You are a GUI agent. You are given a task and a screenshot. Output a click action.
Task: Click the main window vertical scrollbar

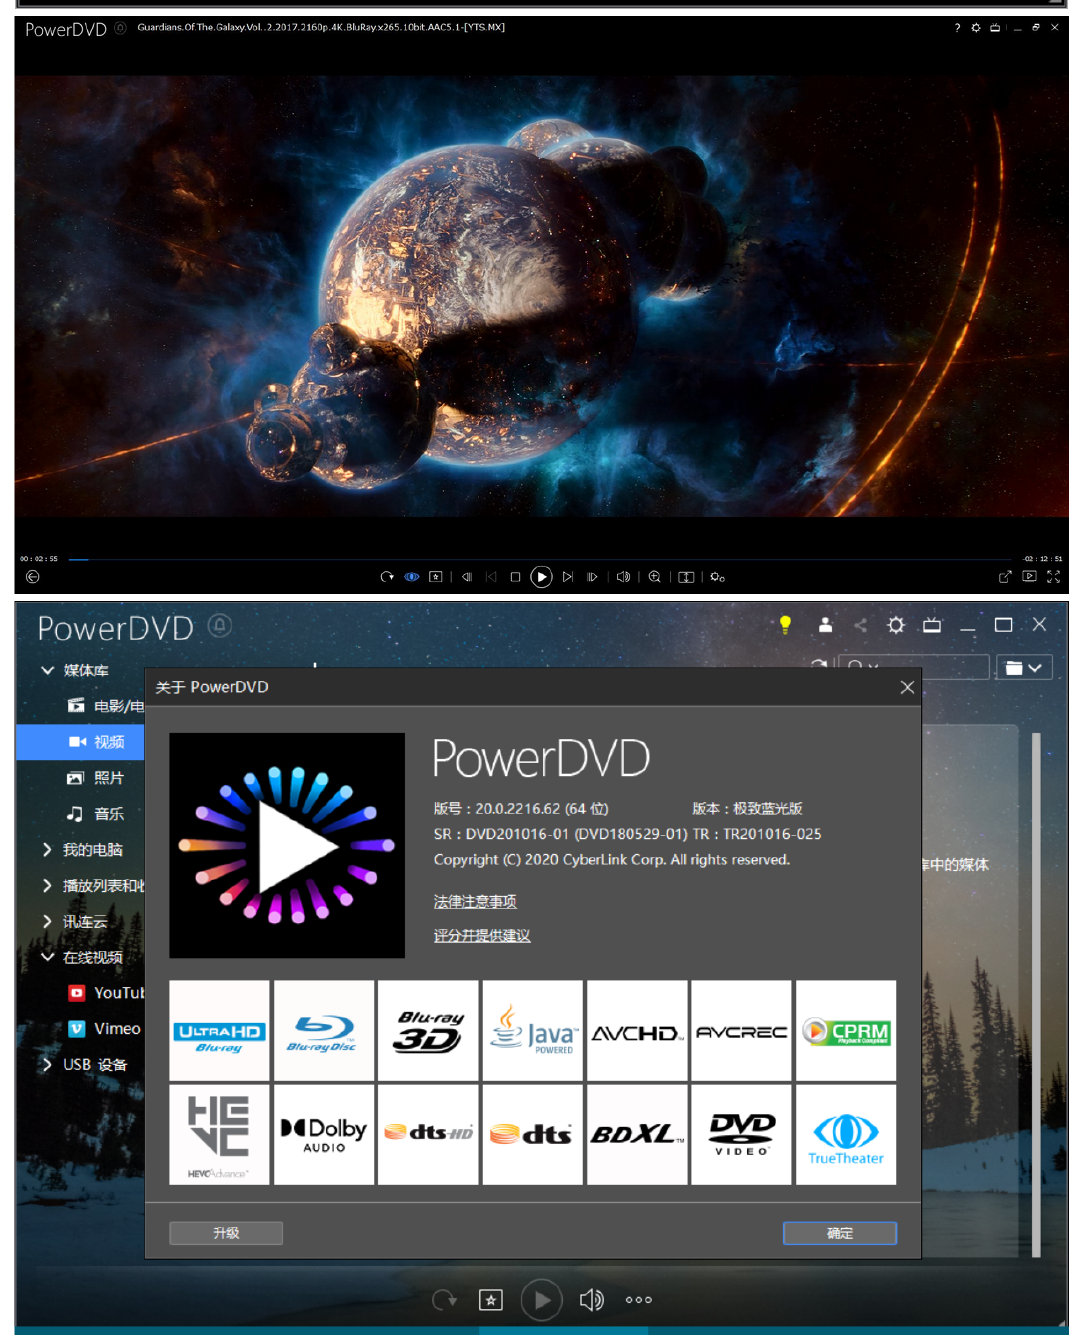[1036, 995]
